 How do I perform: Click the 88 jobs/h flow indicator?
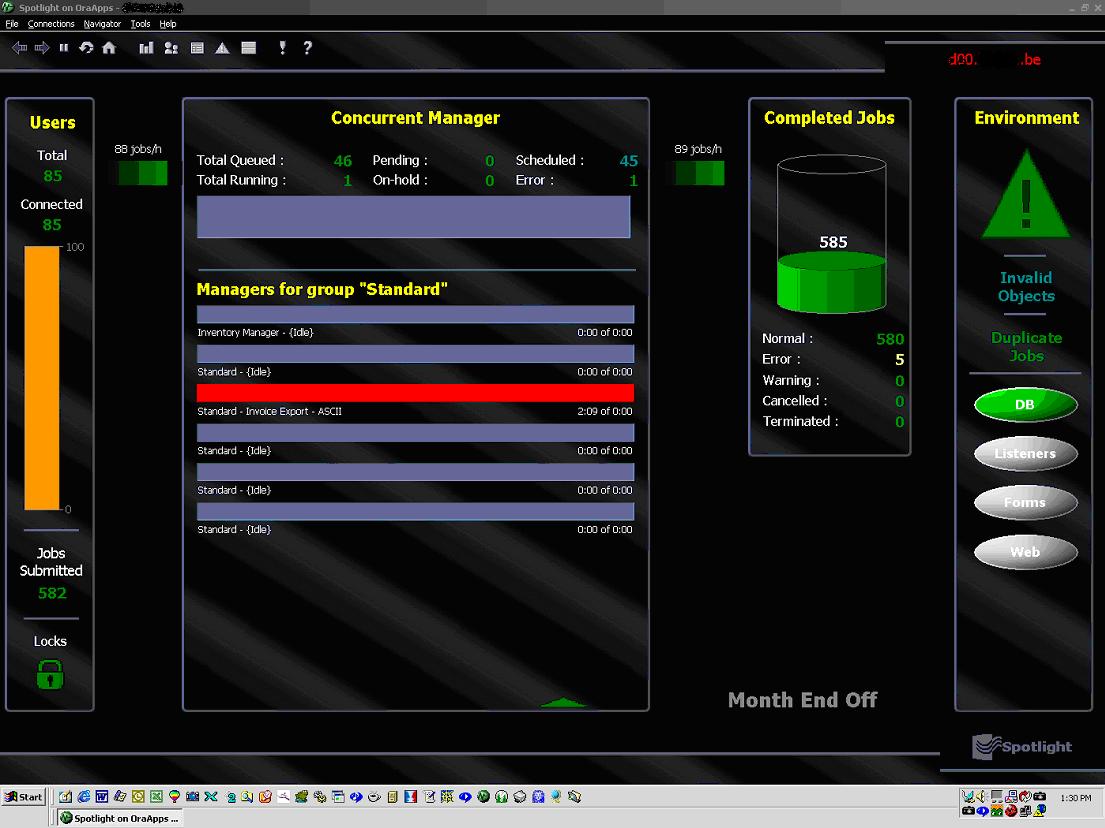(x=142, y=173)
